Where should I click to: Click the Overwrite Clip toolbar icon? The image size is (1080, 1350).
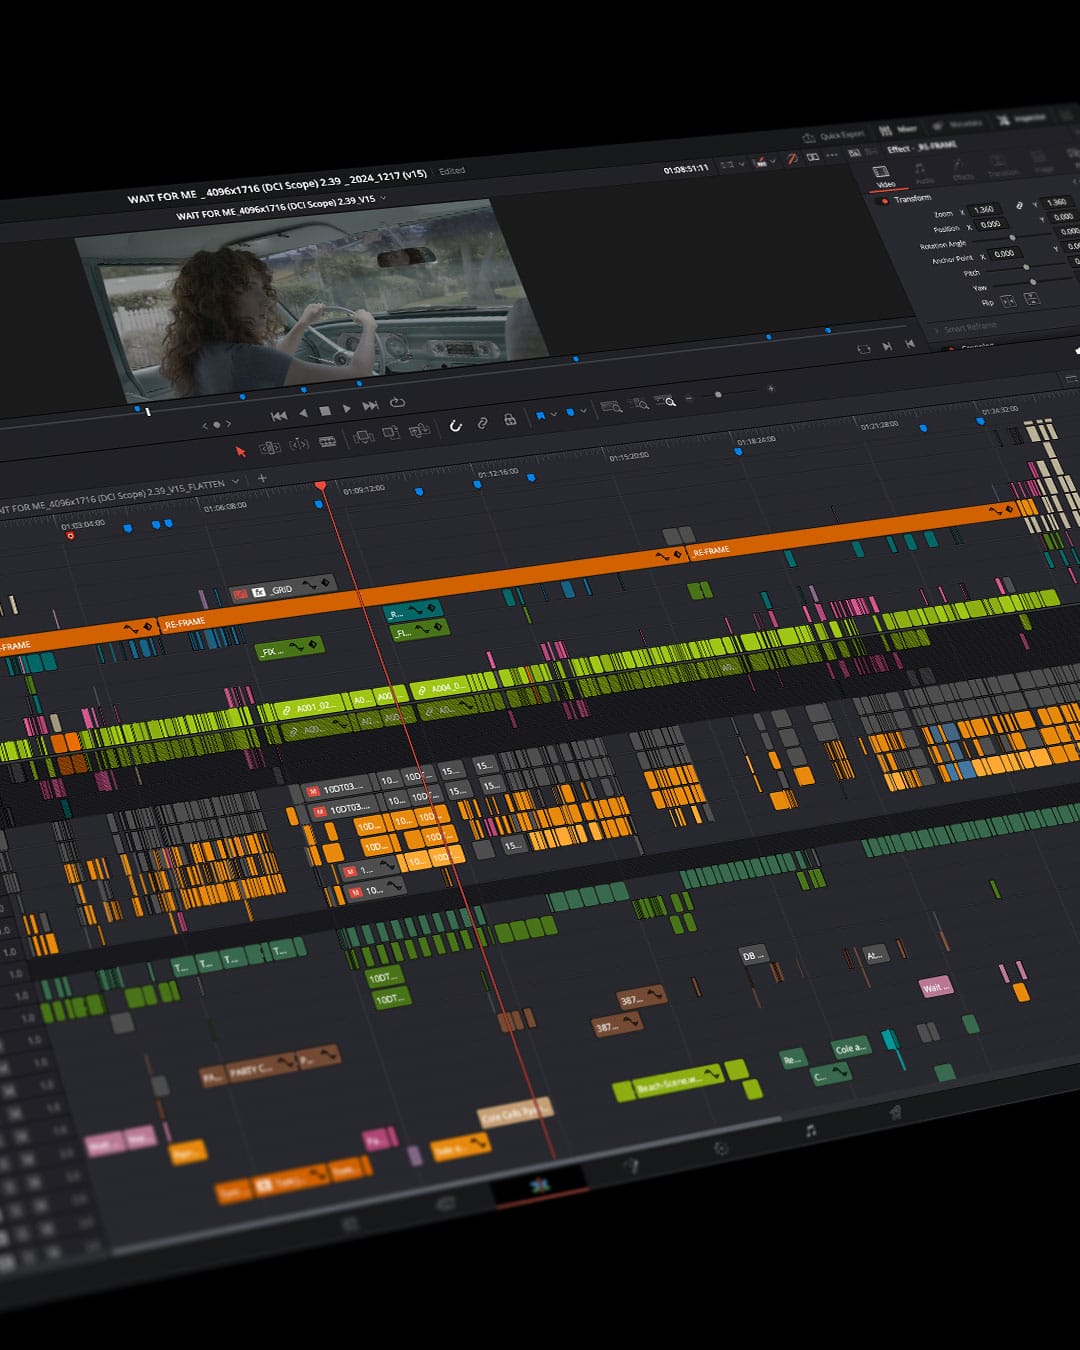[391, 434]
